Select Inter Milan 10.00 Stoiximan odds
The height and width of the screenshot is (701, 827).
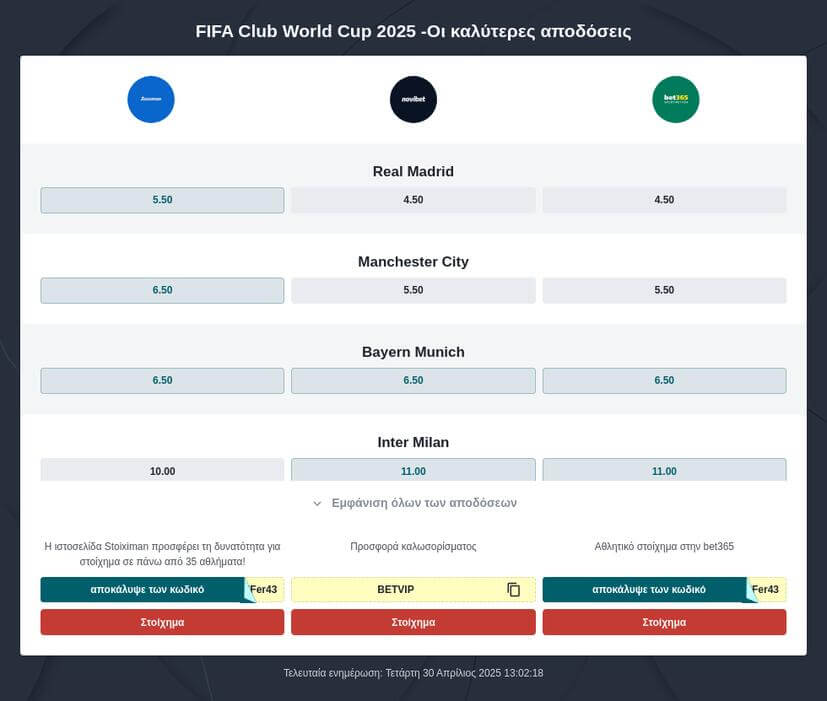(162, 470)
